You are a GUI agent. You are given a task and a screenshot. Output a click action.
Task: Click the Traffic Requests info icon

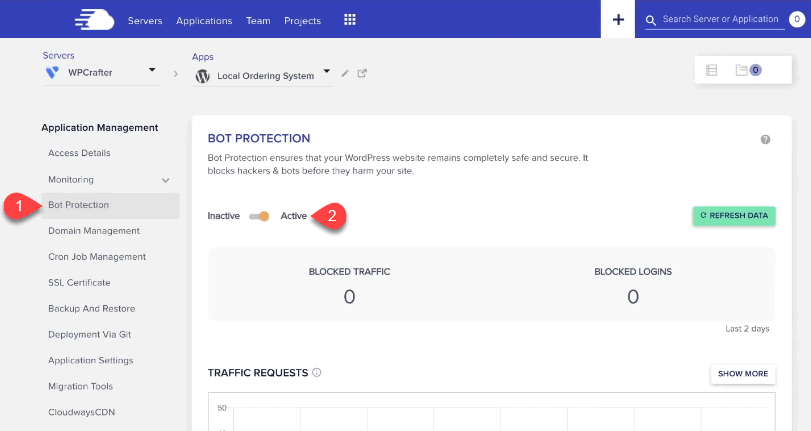[317, 372]
